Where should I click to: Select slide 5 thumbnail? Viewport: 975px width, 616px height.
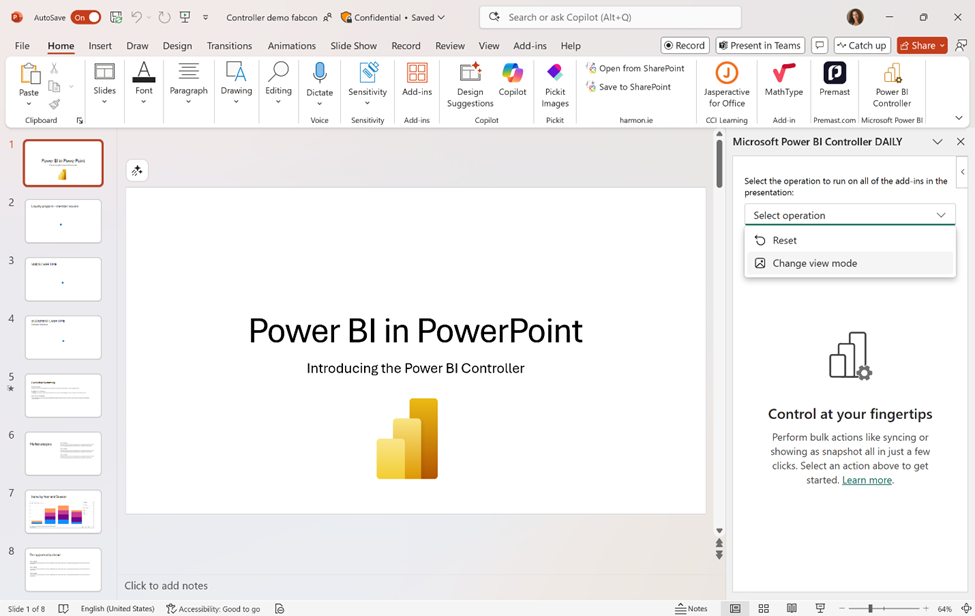point(62,395)
